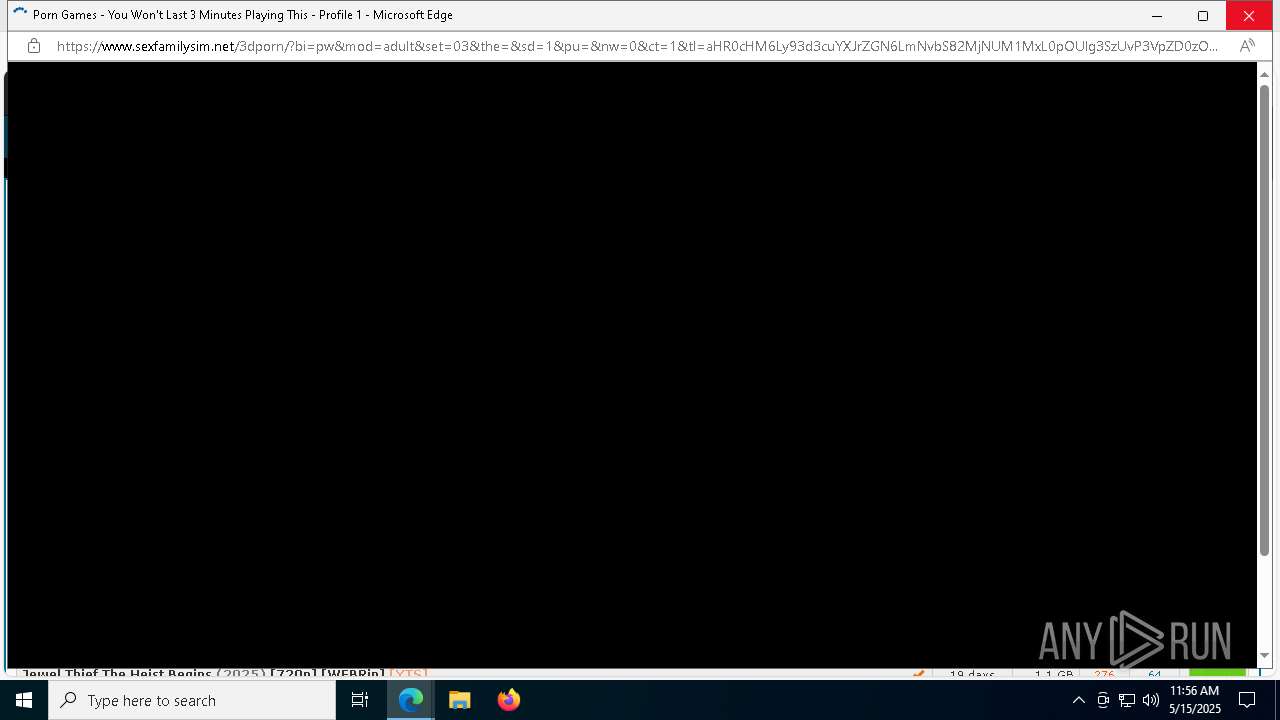Click the scrollbar up arrow
This screenshot has height=720, width=1280.
pyautogui.click(x=1264, y=75)
